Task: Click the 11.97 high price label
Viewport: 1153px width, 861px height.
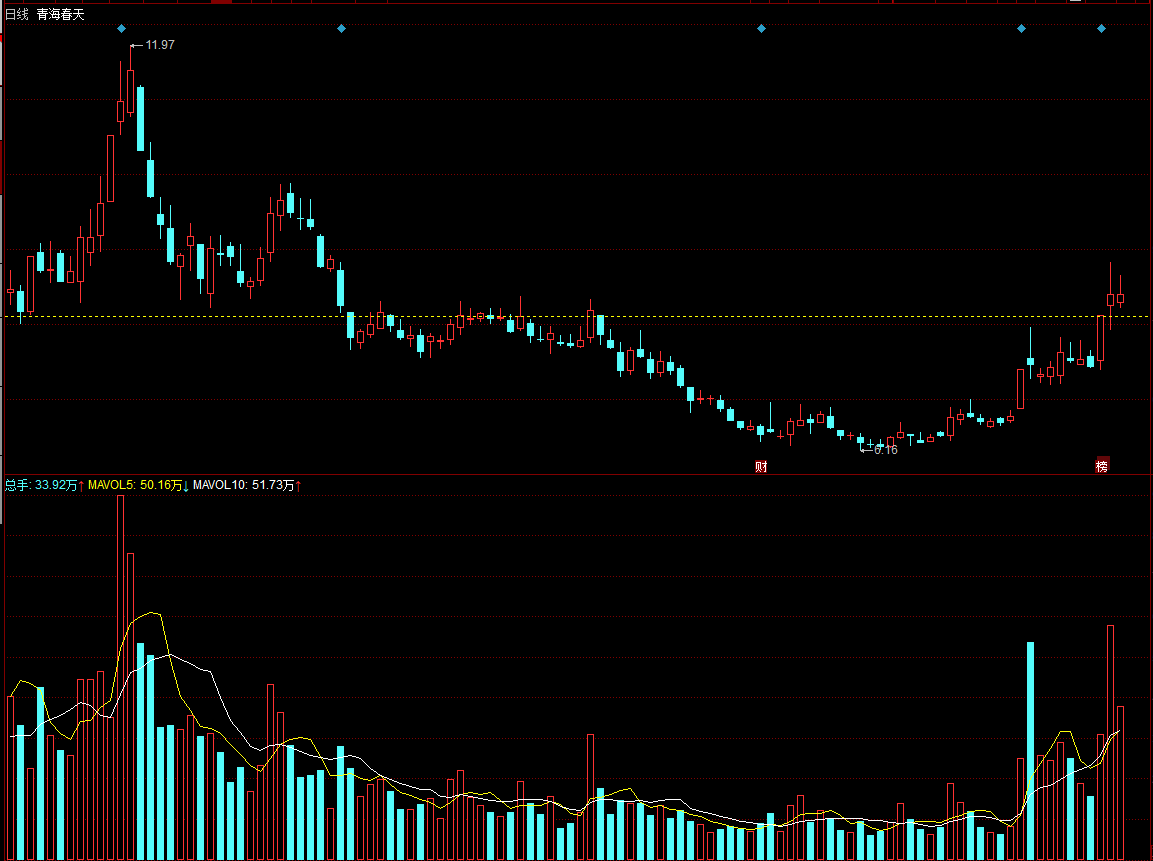Action: (x=160, y=45)
